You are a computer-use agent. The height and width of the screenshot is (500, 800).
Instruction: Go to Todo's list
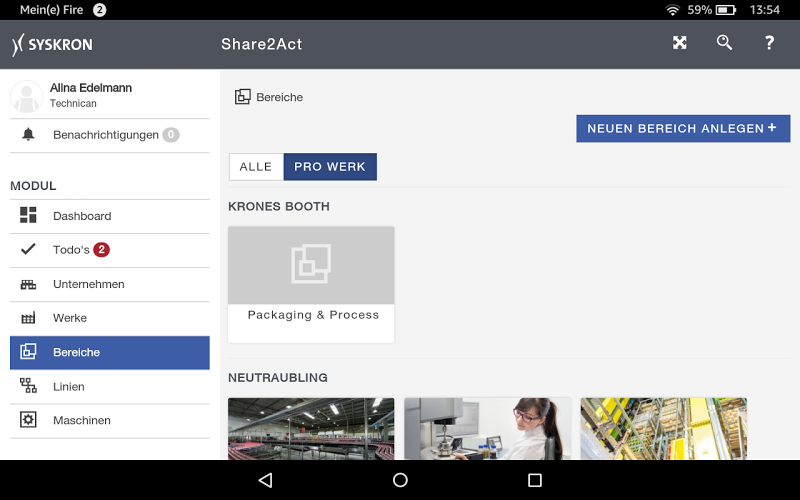pyautogui.click(x=110, y=250)
